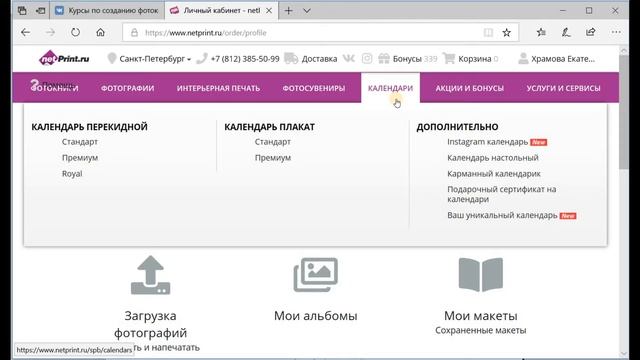Screen dimensions: 640x360
Task: Refresh the current page
Action: [76, 32]
